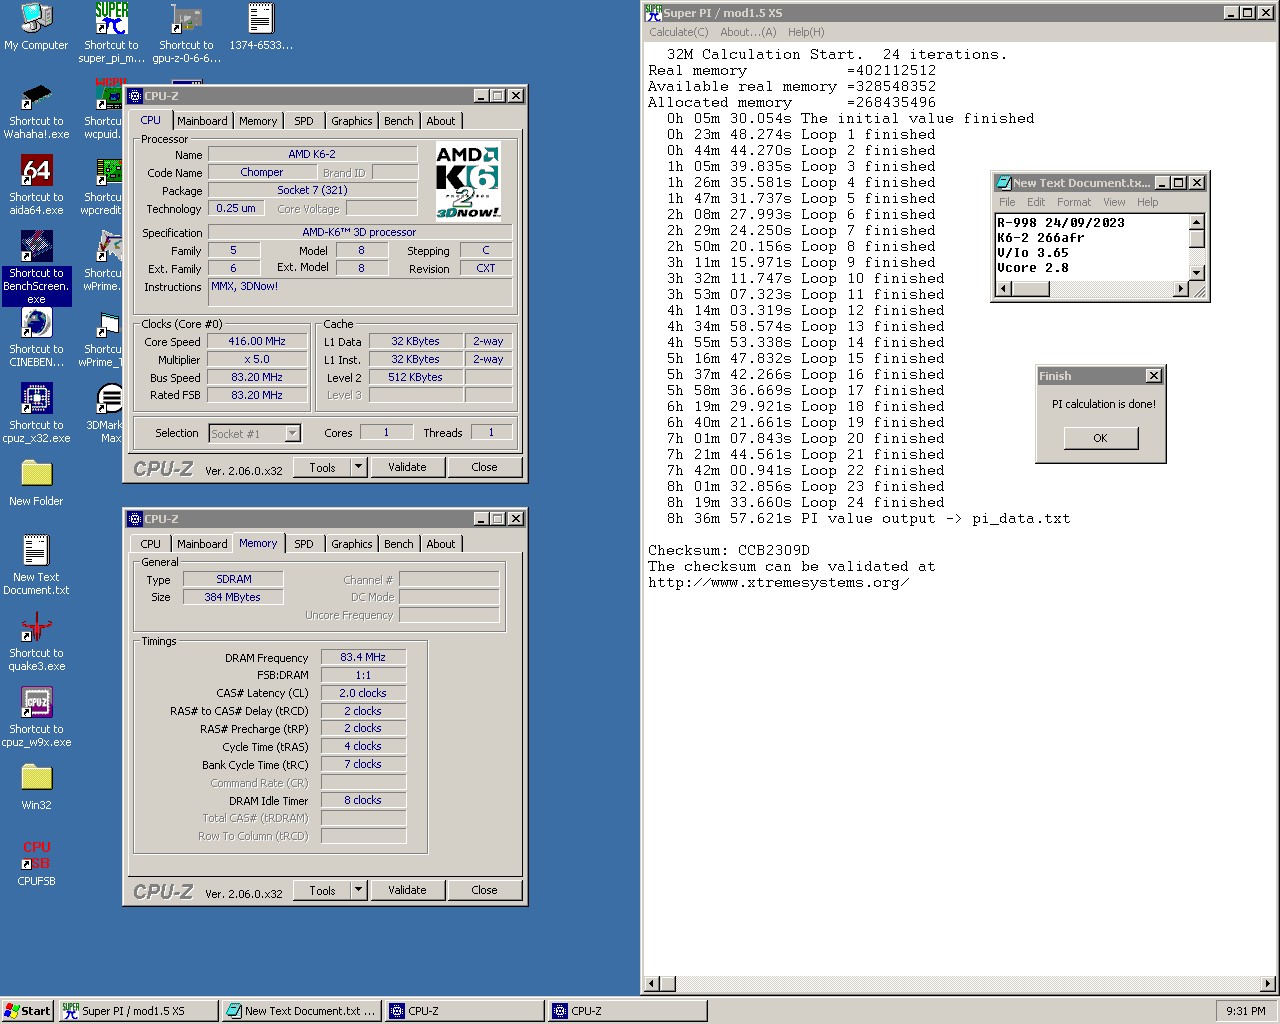The width and height of the screenshot is (1280, 1024).
Task: Launch the CINEBENCH shortcut icon
Action: coord(36,338)
